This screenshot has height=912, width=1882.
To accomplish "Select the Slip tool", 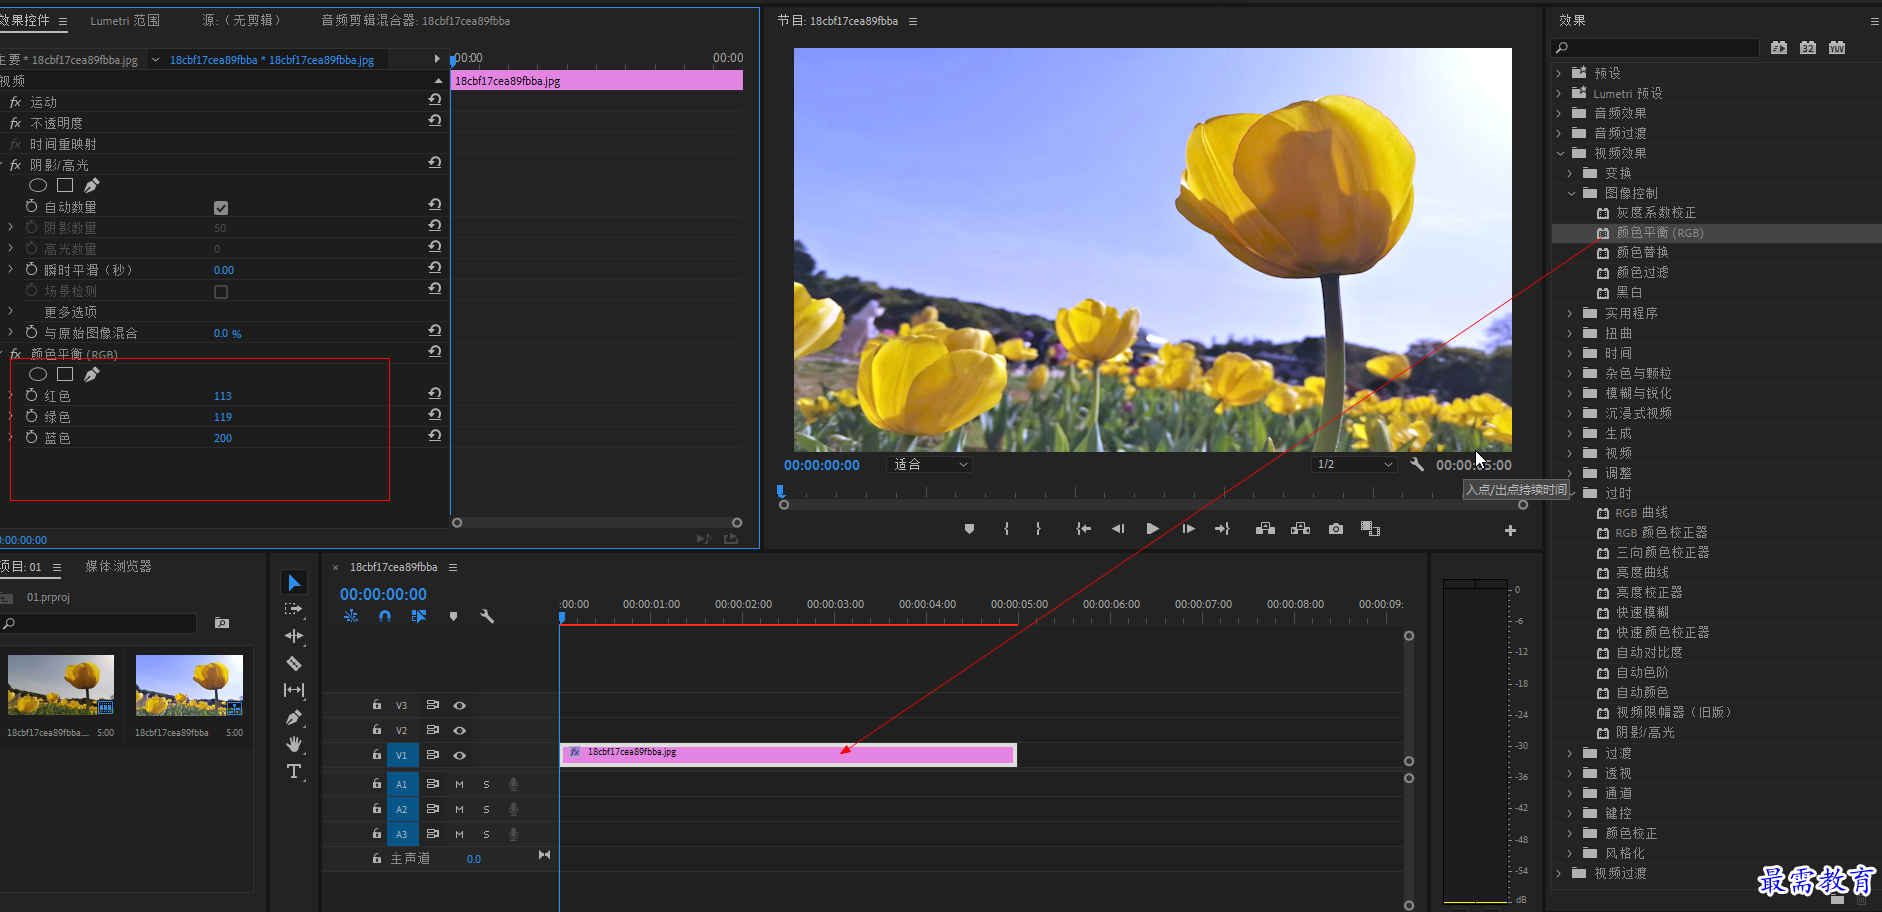I will 294,690.
